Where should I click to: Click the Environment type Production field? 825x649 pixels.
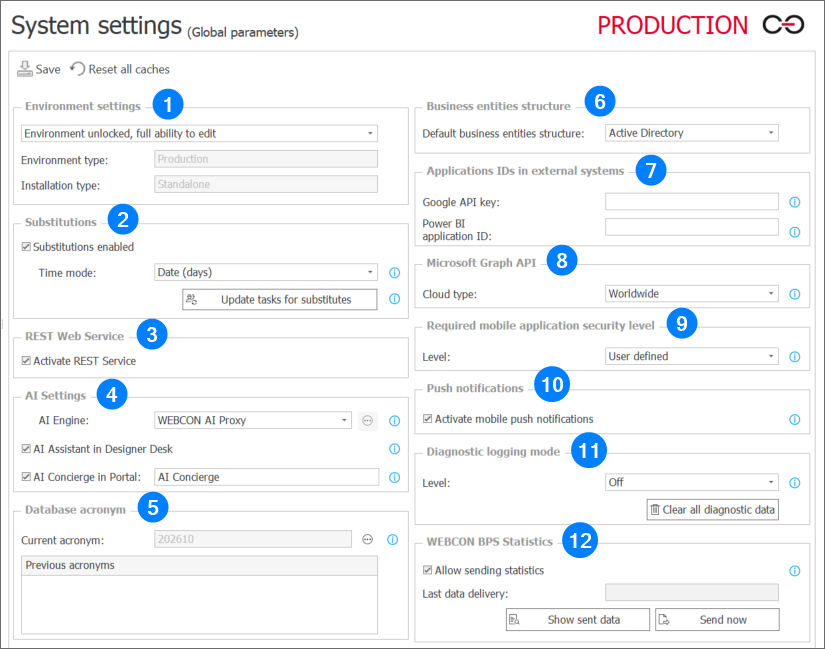tap(266, 159)
